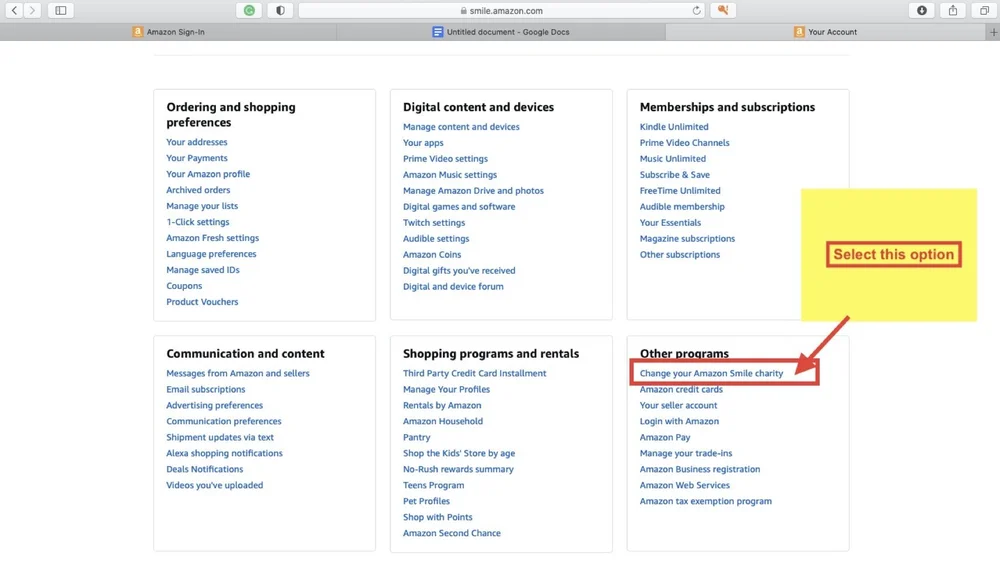
Task: Open Magazine subscriptions
Action: (687, 238)
